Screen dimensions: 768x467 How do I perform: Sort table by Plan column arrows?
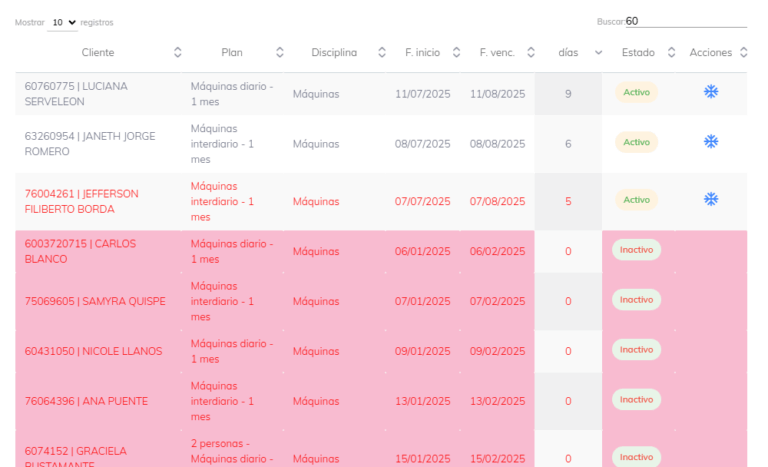point(280,53)
